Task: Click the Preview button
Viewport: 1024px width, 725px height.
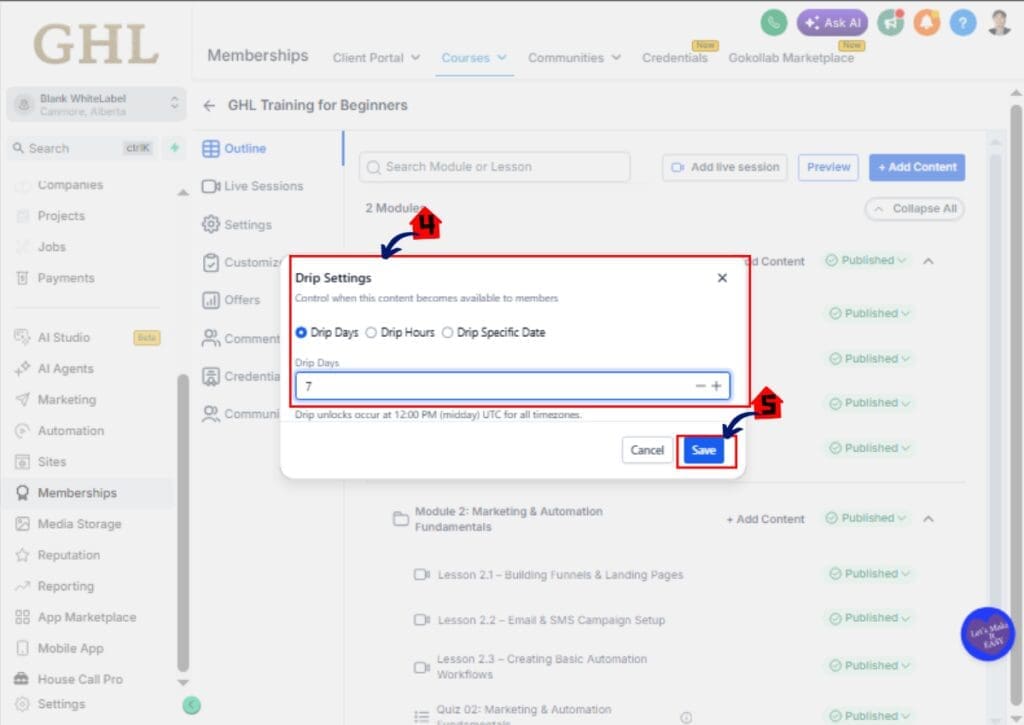Action: (828, 167)
